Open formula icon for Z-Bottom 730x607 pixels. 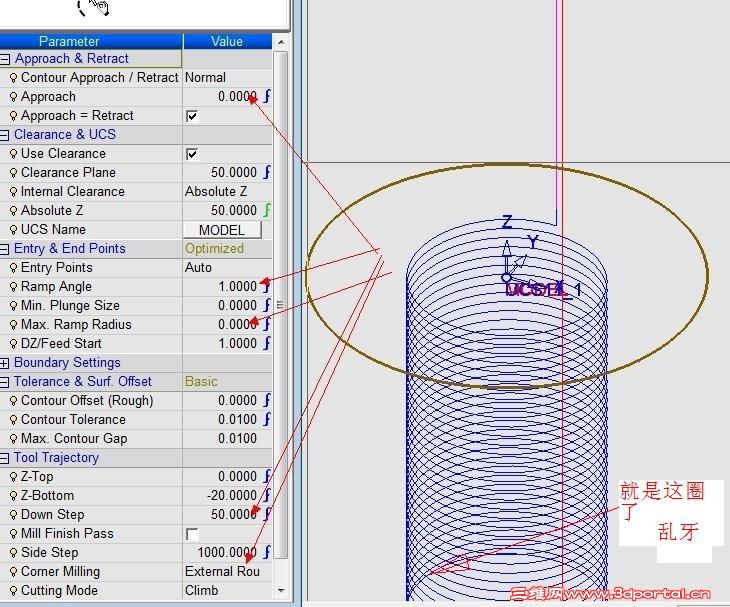pyautogui.click(x=267, y=495)
